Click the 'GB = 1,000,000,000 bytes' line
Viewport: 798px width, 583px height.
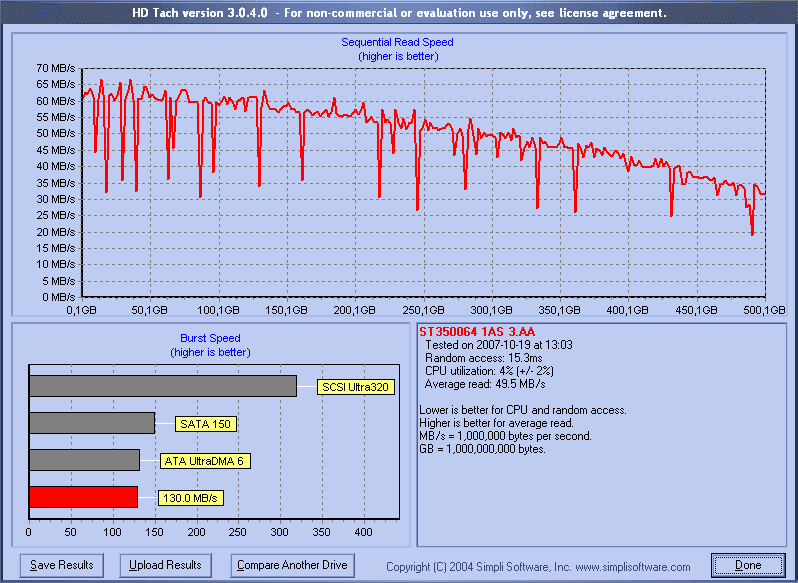[x=482, y=449]
